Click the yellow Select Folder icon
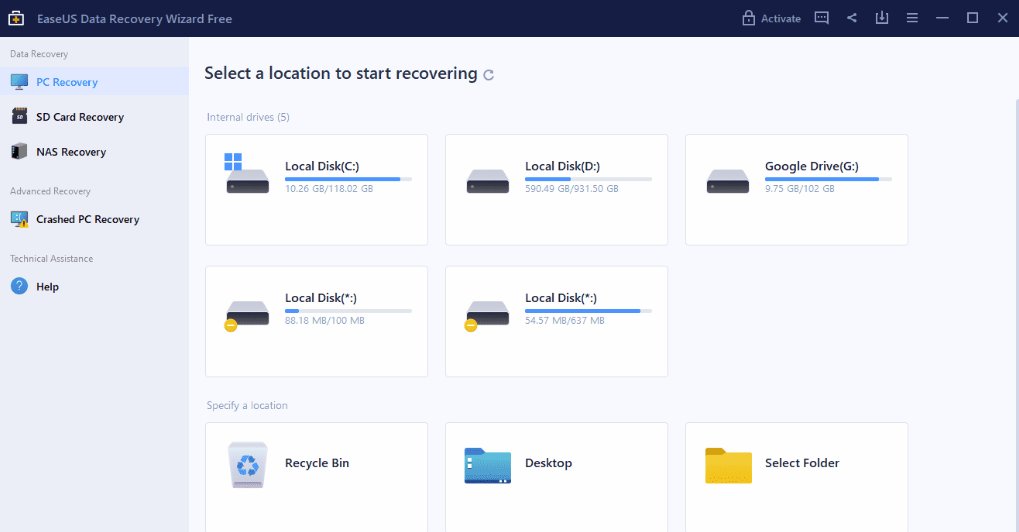Viewport: 1019px width, 532px height. [729, 465]
